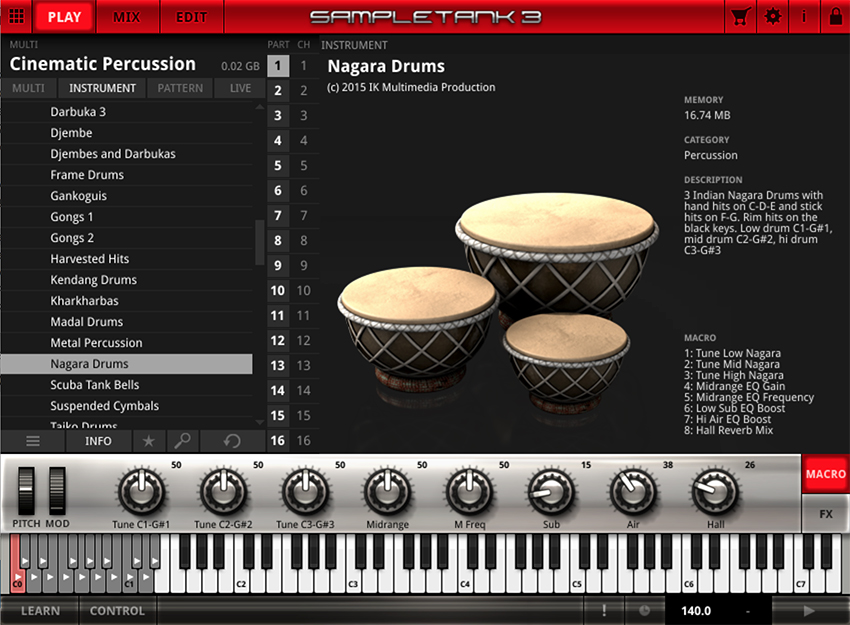Click the star favorites icon
Viewport: 850px width, 625px height.
point(148,441)
